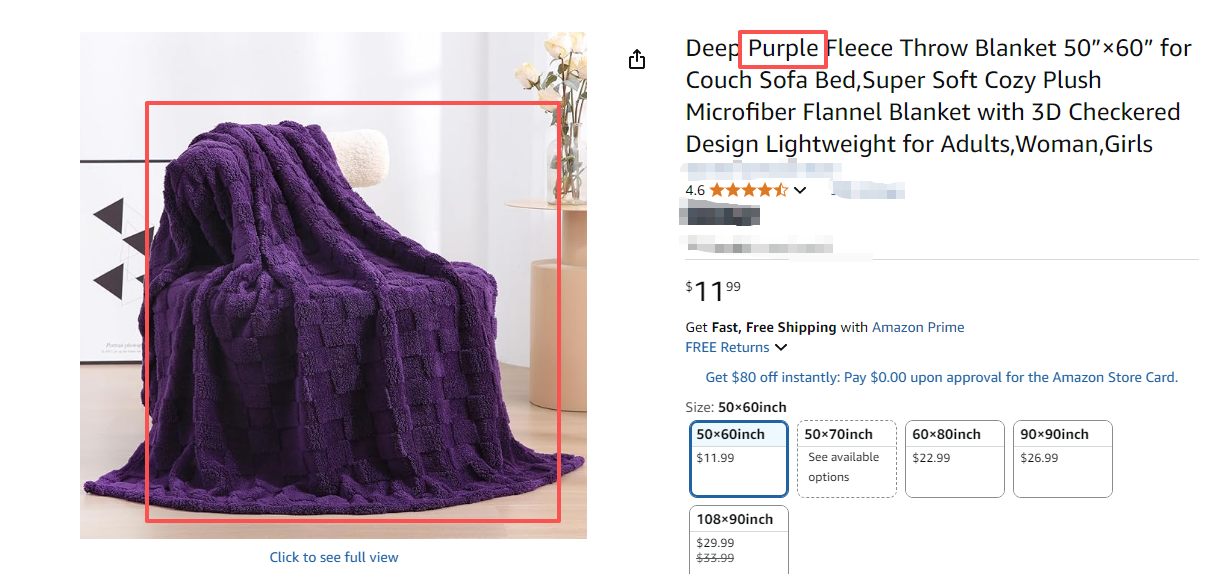
Task: Click the orange star rating icons
Action: 748,190
